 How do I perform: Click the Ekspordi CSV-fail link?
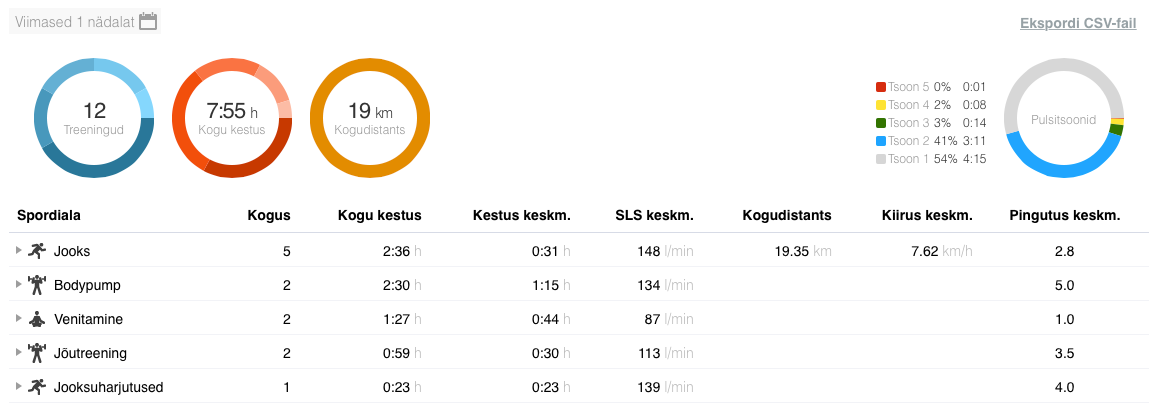[1077, 23]
